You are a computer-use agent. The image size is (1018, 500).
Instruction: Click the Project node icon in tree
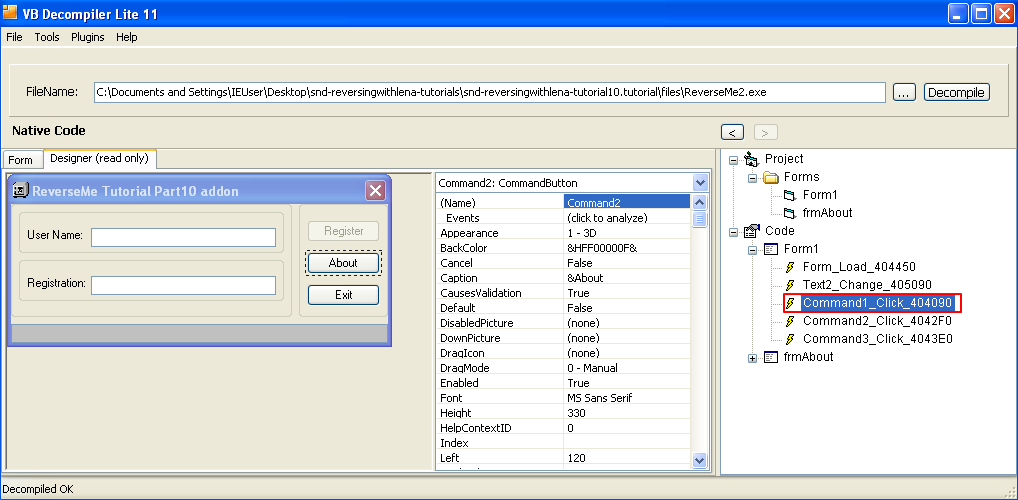752,159
